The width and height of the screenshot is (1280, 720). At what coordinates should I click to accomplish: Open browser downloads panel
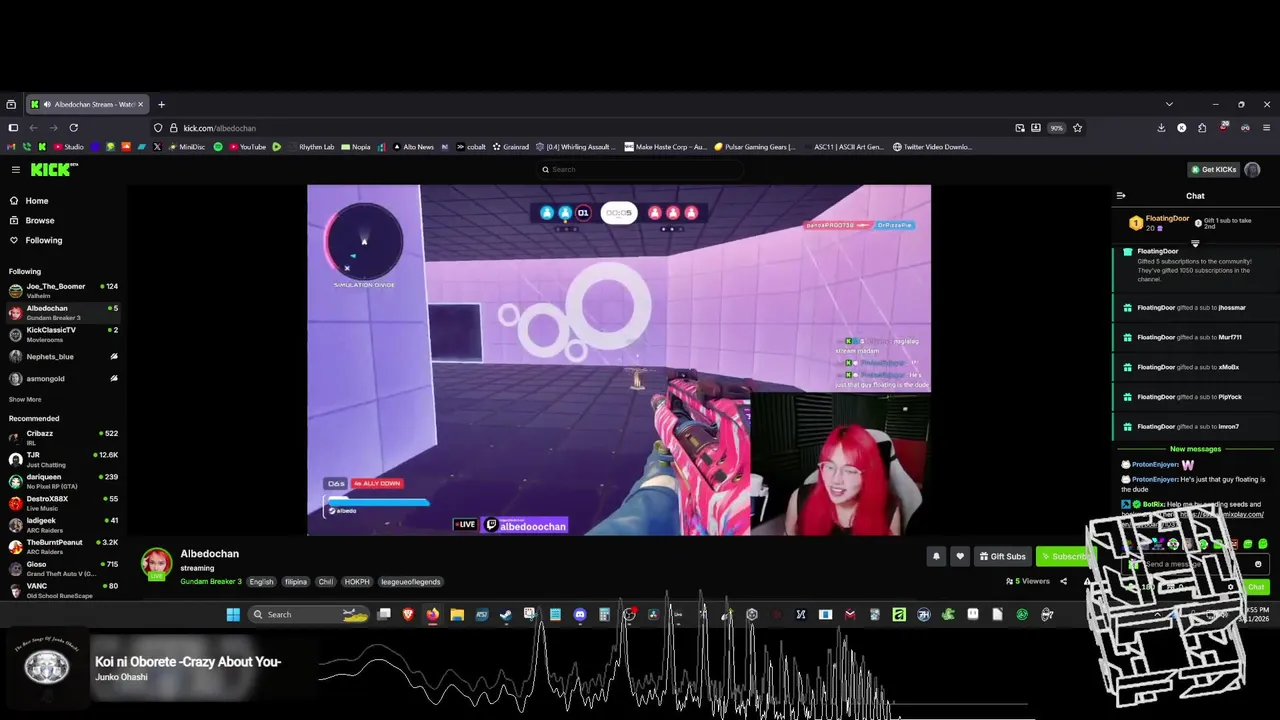click(x=1160, y=128)
